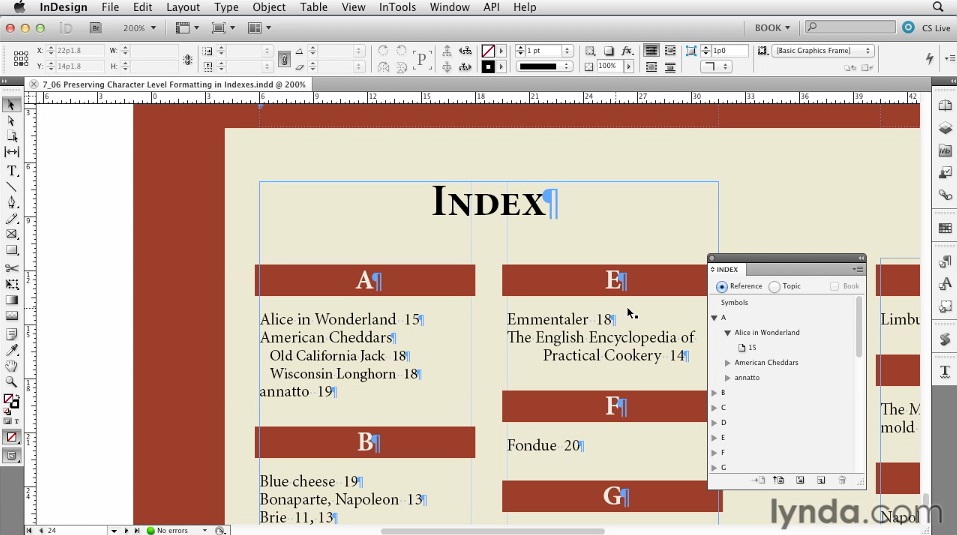
Task: Open the Layers panel icon
Action: [x=945, y=128]
